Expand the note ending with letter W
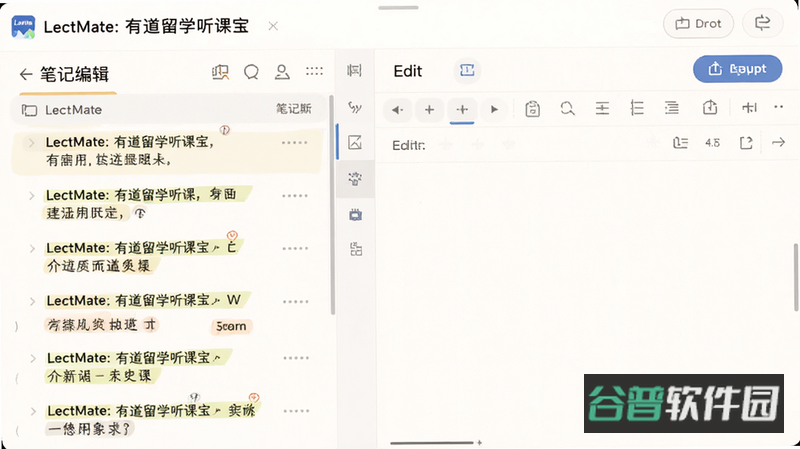This screenshot has width=800, height=449. [x=32, y=302]
